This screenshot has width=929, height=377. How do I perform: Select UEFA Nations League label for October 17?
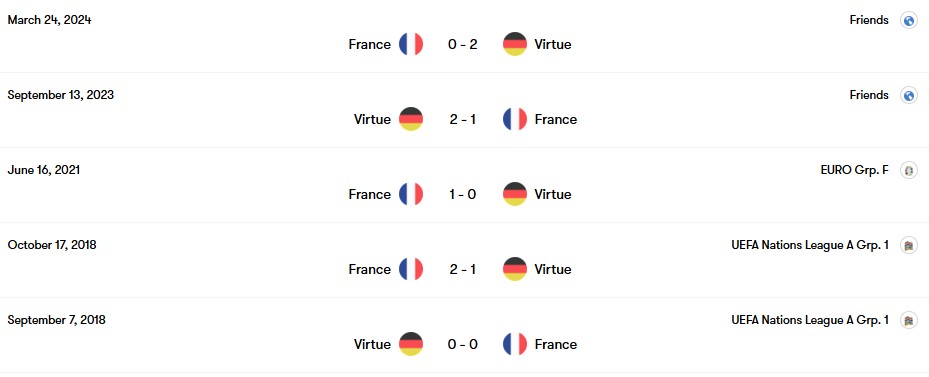810,245
